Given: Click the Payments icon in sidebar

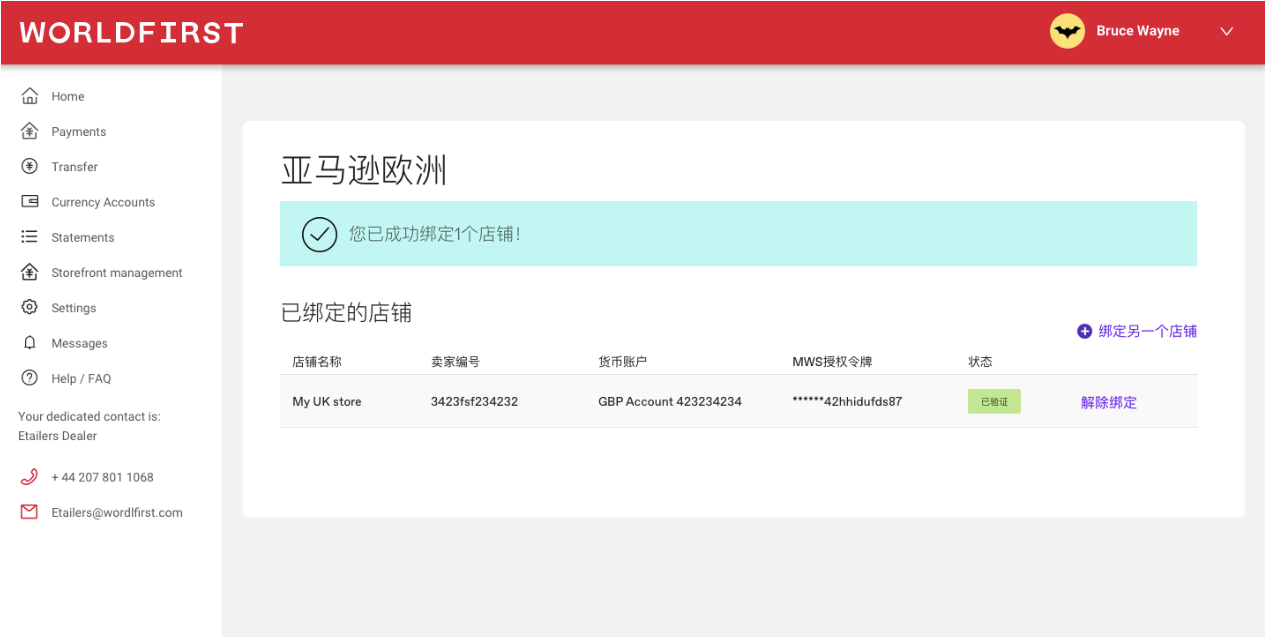Looking at the screenshot, I should [30, 131].
